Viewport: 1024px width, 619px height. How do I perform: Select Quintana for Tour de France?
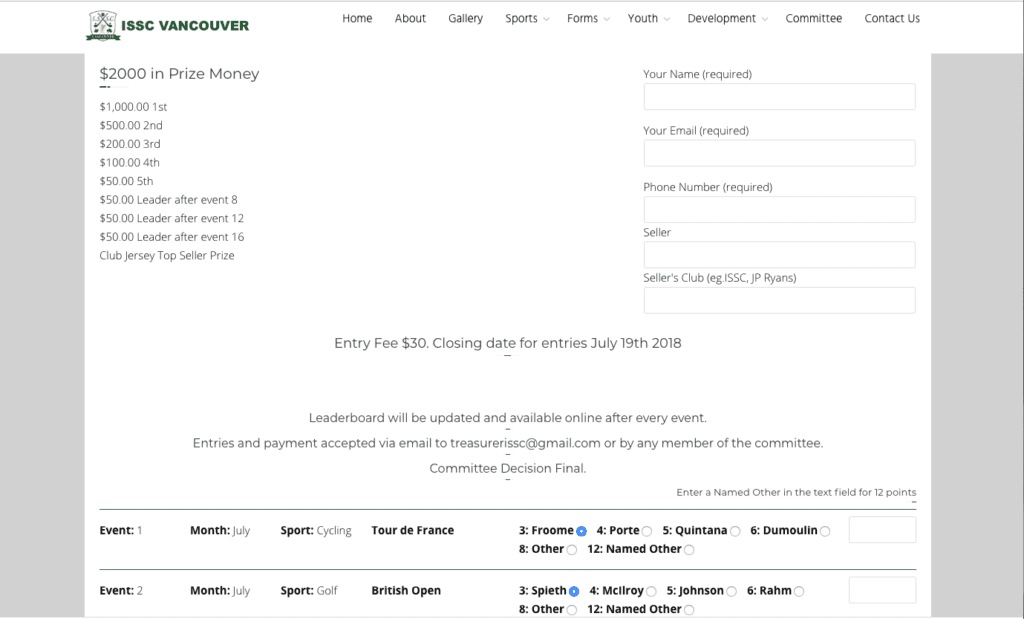pos(735,532)
